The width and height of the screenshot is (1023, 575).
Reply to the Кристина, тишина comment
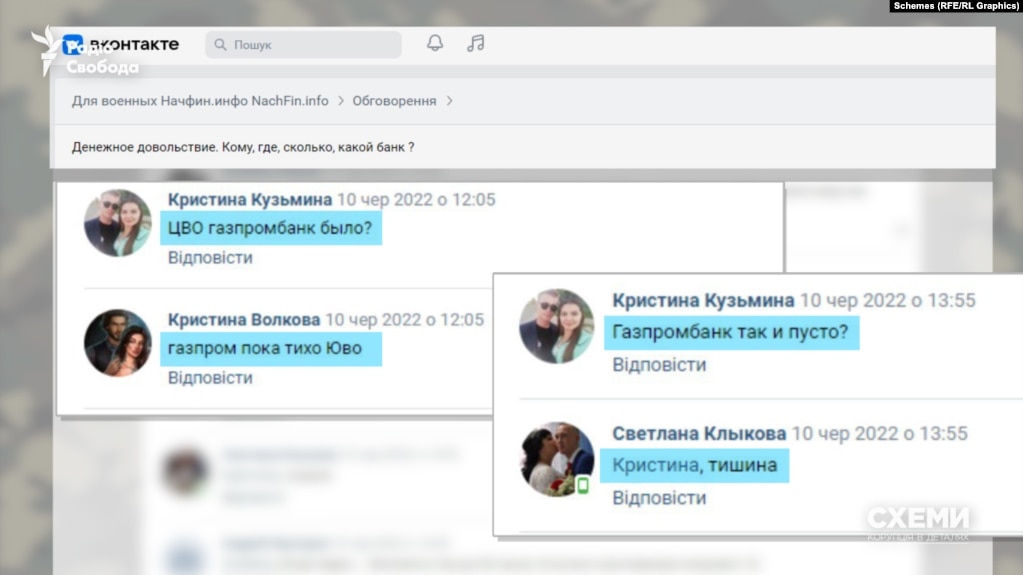coord(659,498)
